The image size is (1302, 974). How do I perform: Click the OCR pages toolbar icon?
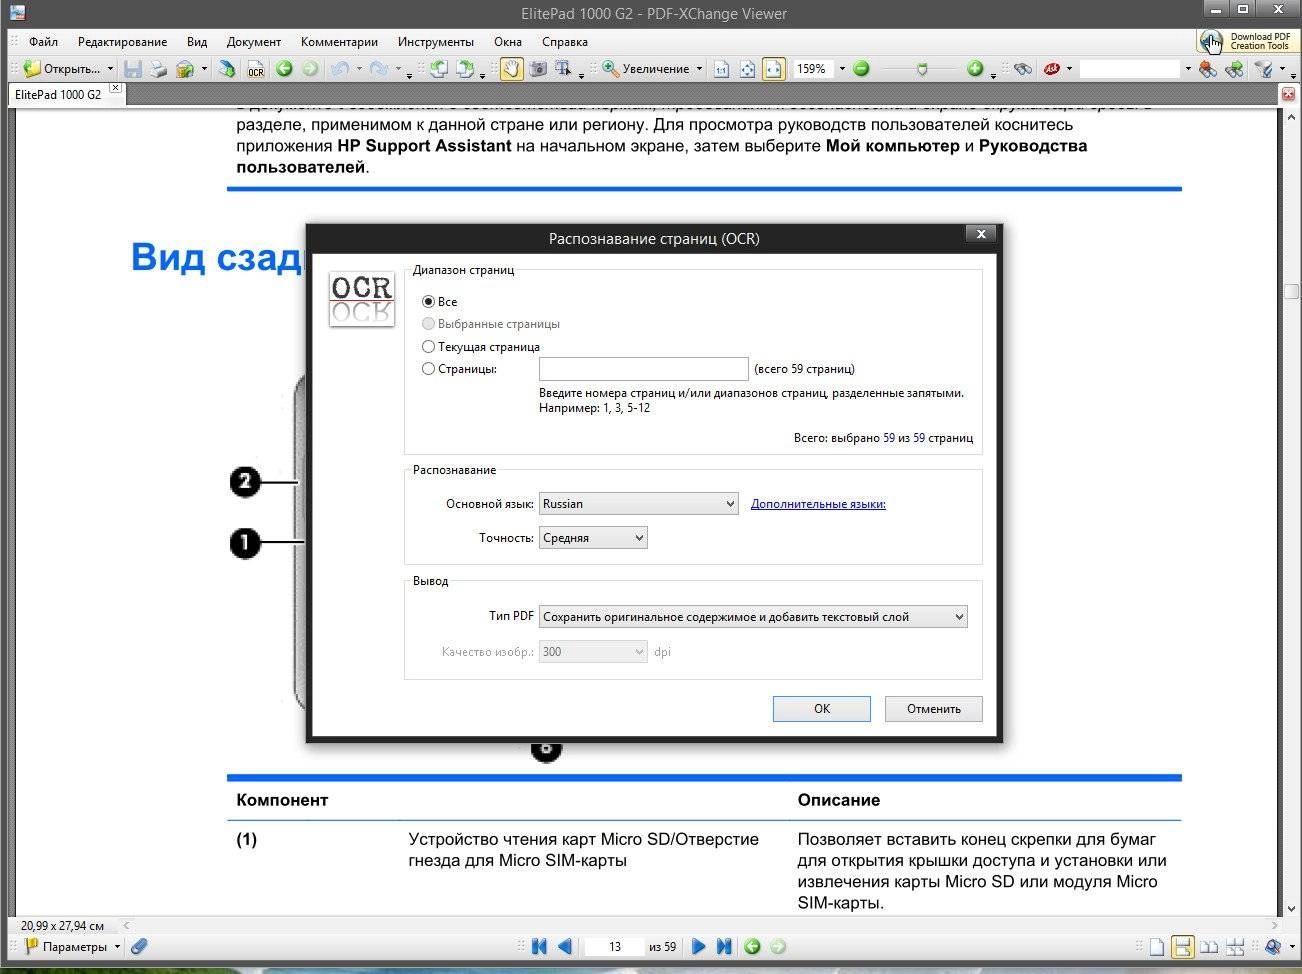tap(256, 69)
